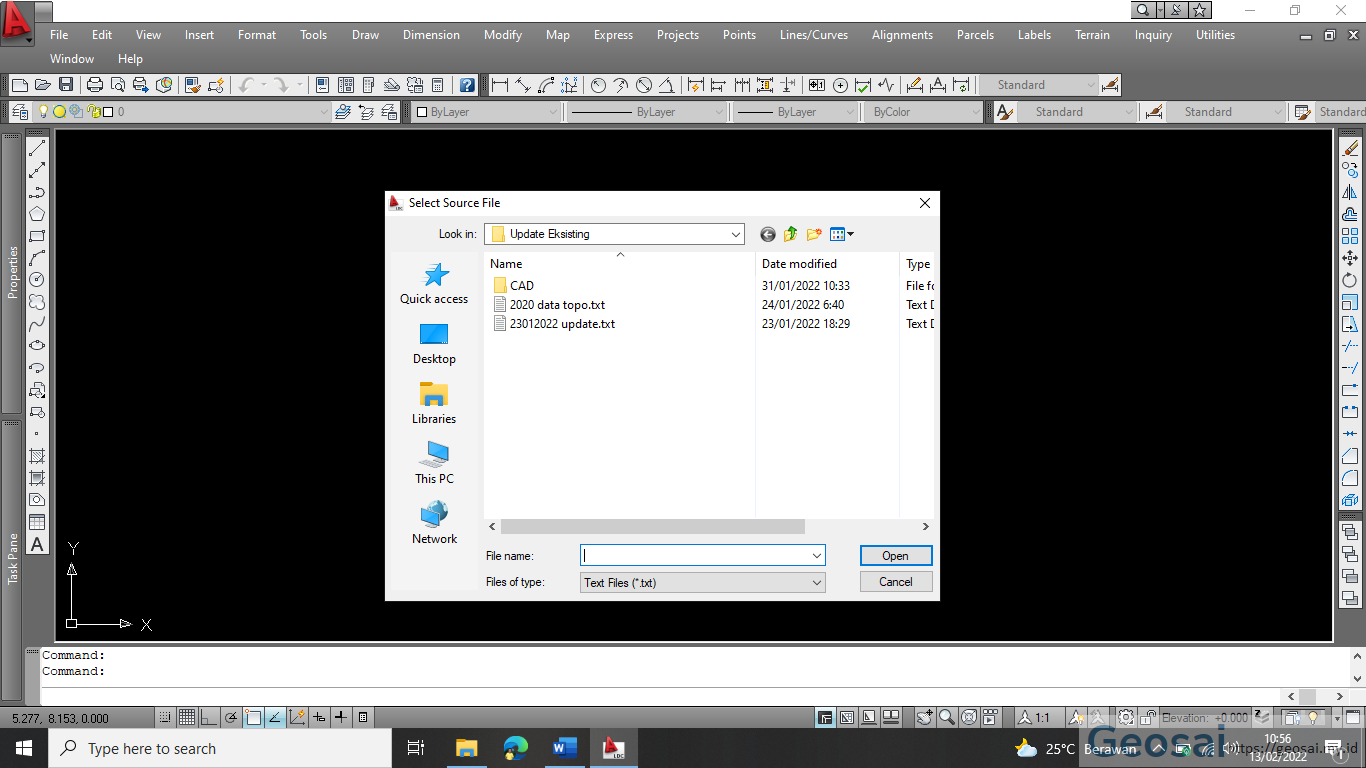Screen dimensions: 1366x768
Task: Click the Help question-mark toolbar icon
Action: (466, 85)
